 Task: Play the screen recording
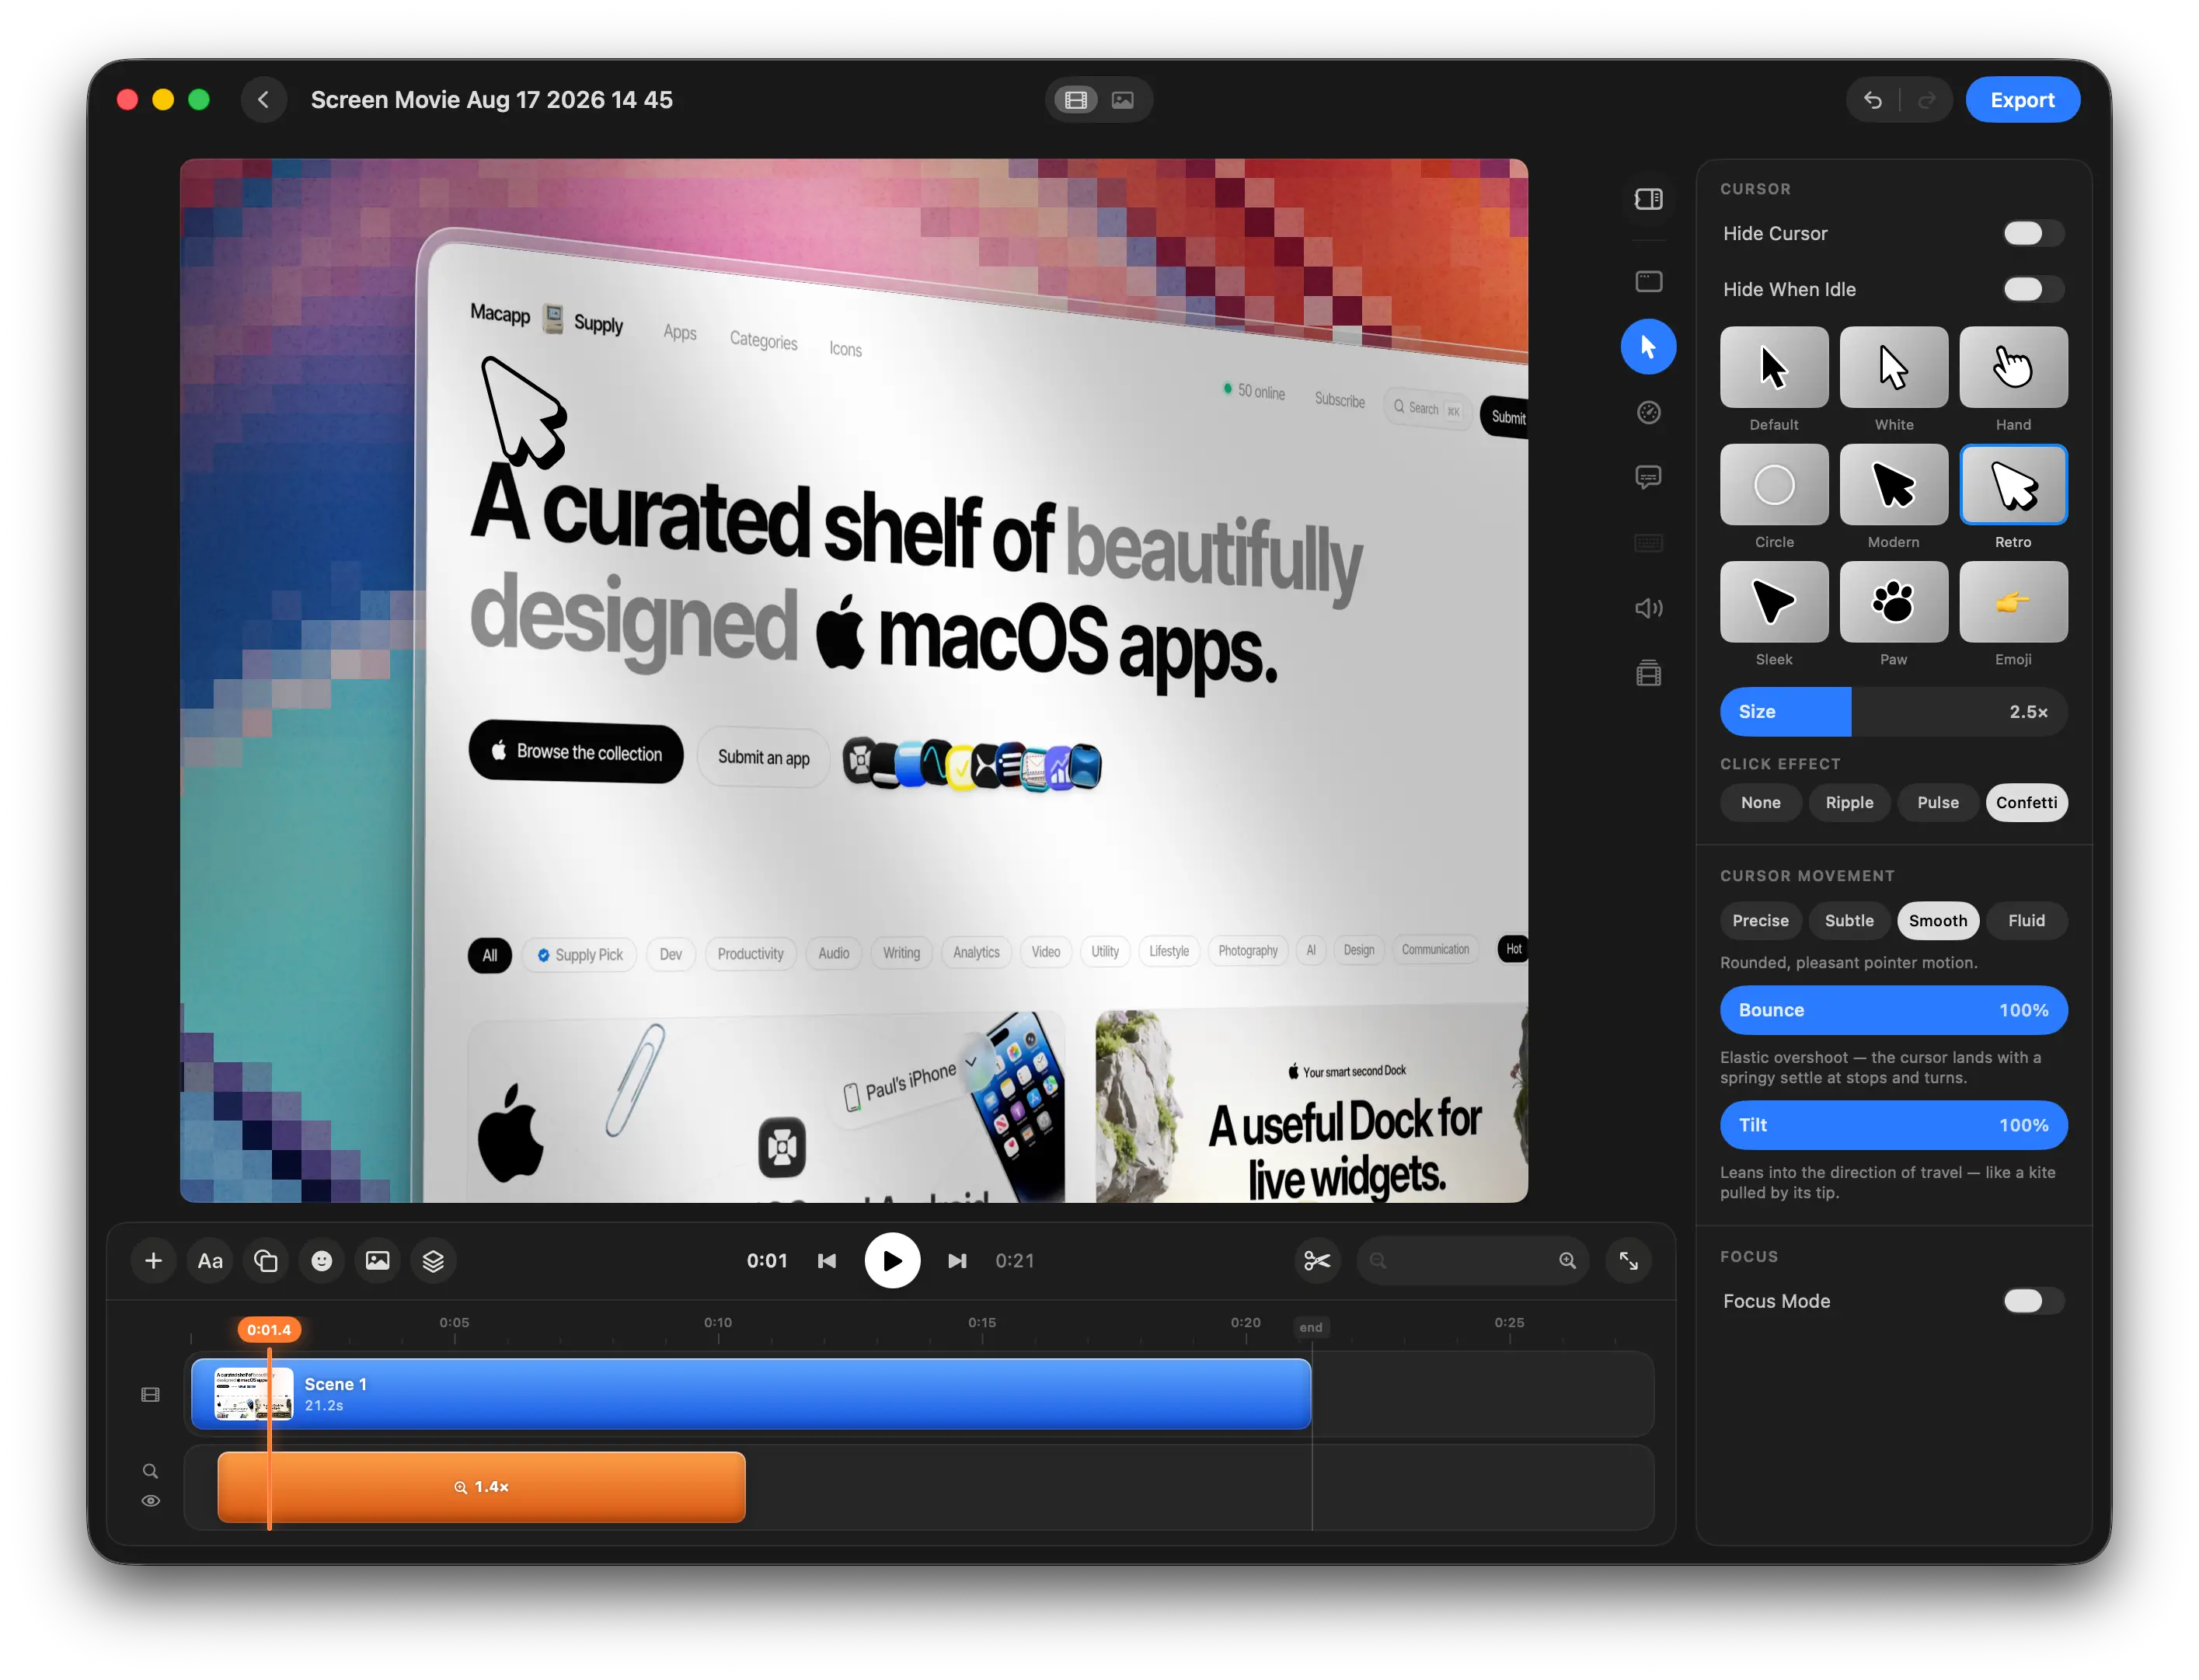[x=892, y=1261]
